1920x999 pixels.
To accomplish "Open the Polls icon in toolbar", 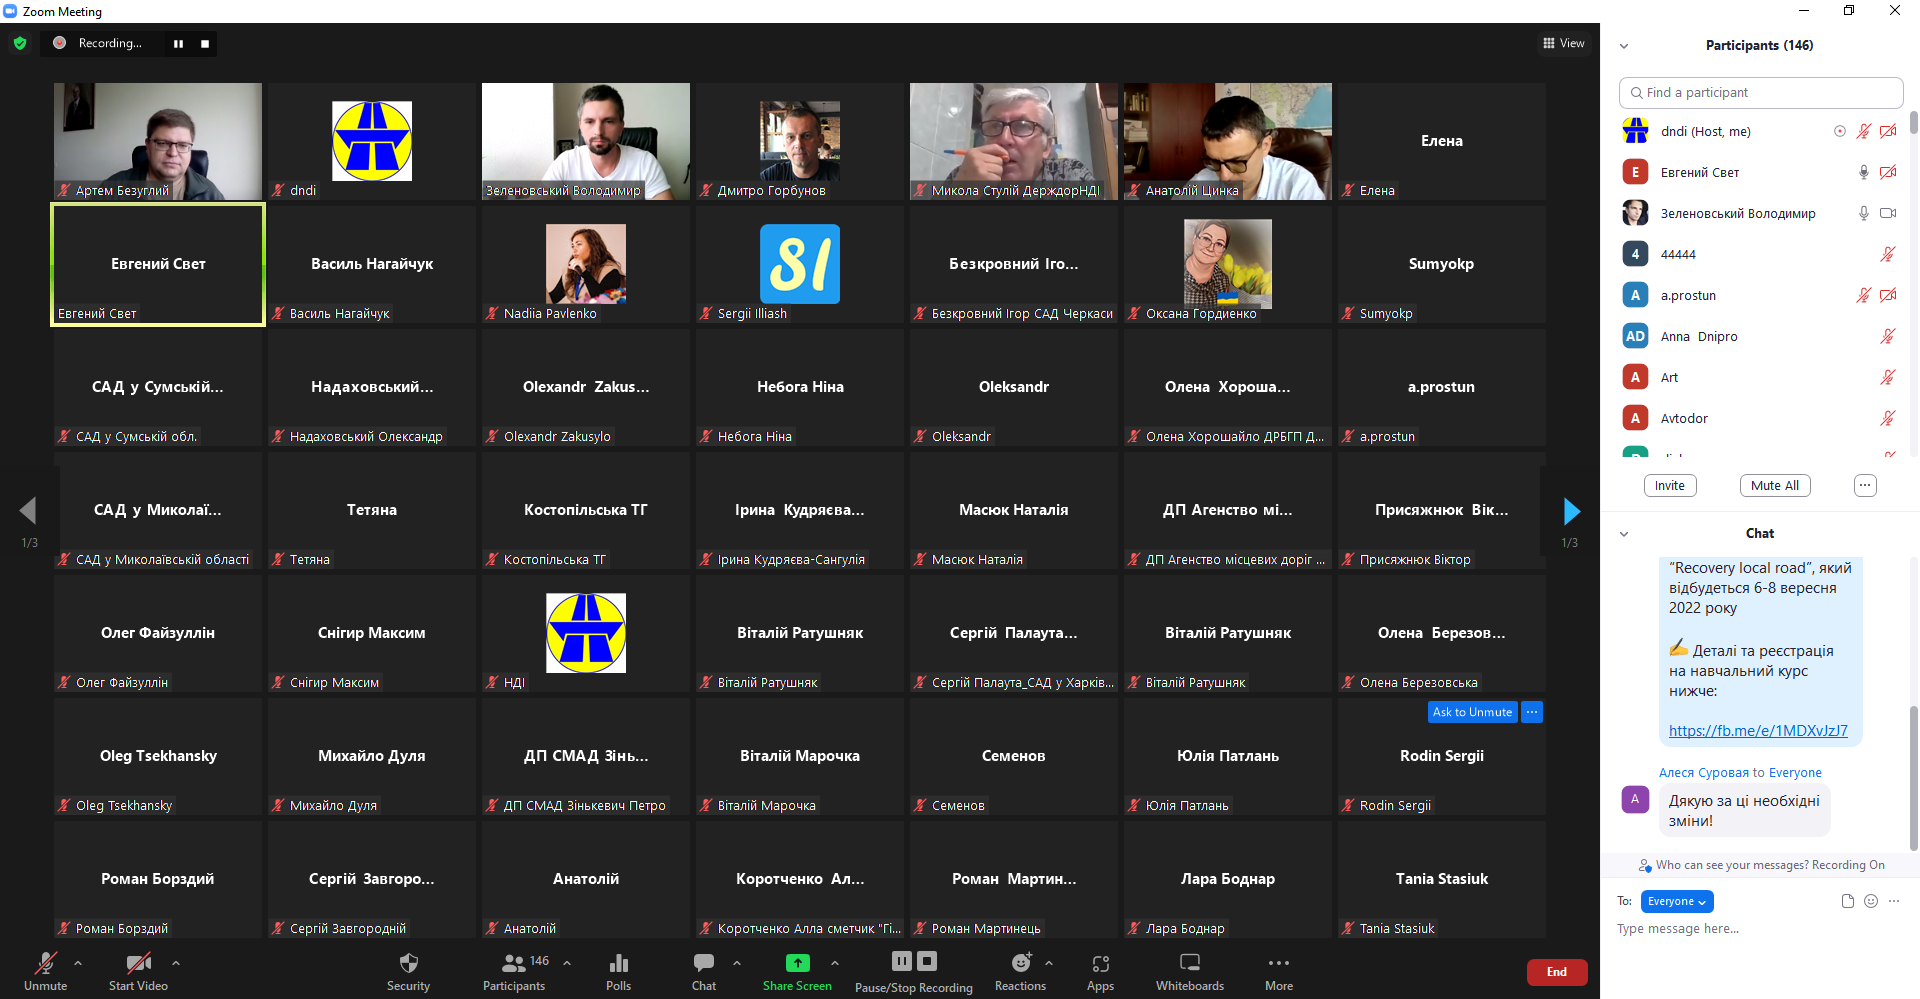I will 618,963.
